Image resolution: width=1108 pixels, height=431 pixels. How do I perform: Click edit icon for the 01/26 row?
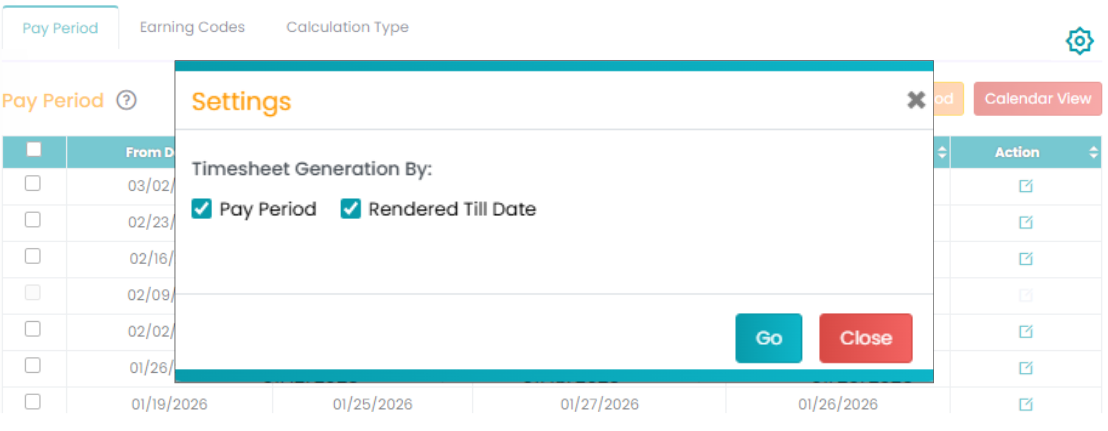tap(1025, 368)
